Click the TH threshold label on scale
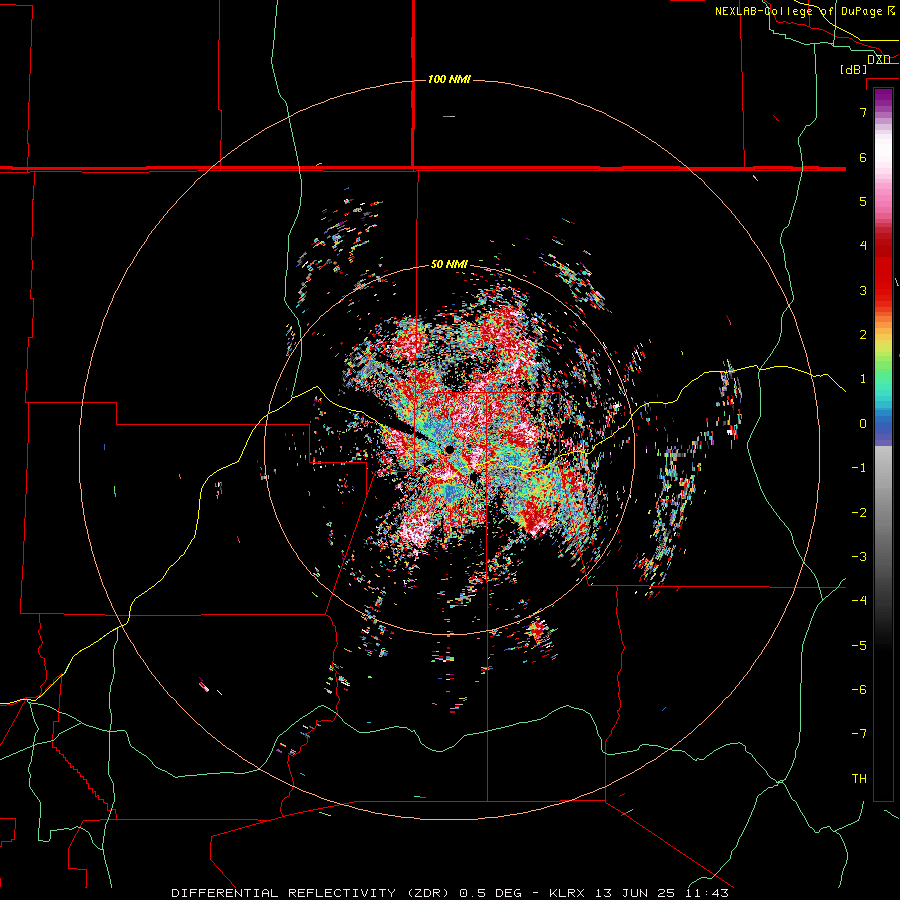The width and height of the screenshot is (900, 900). coord(859,779)
